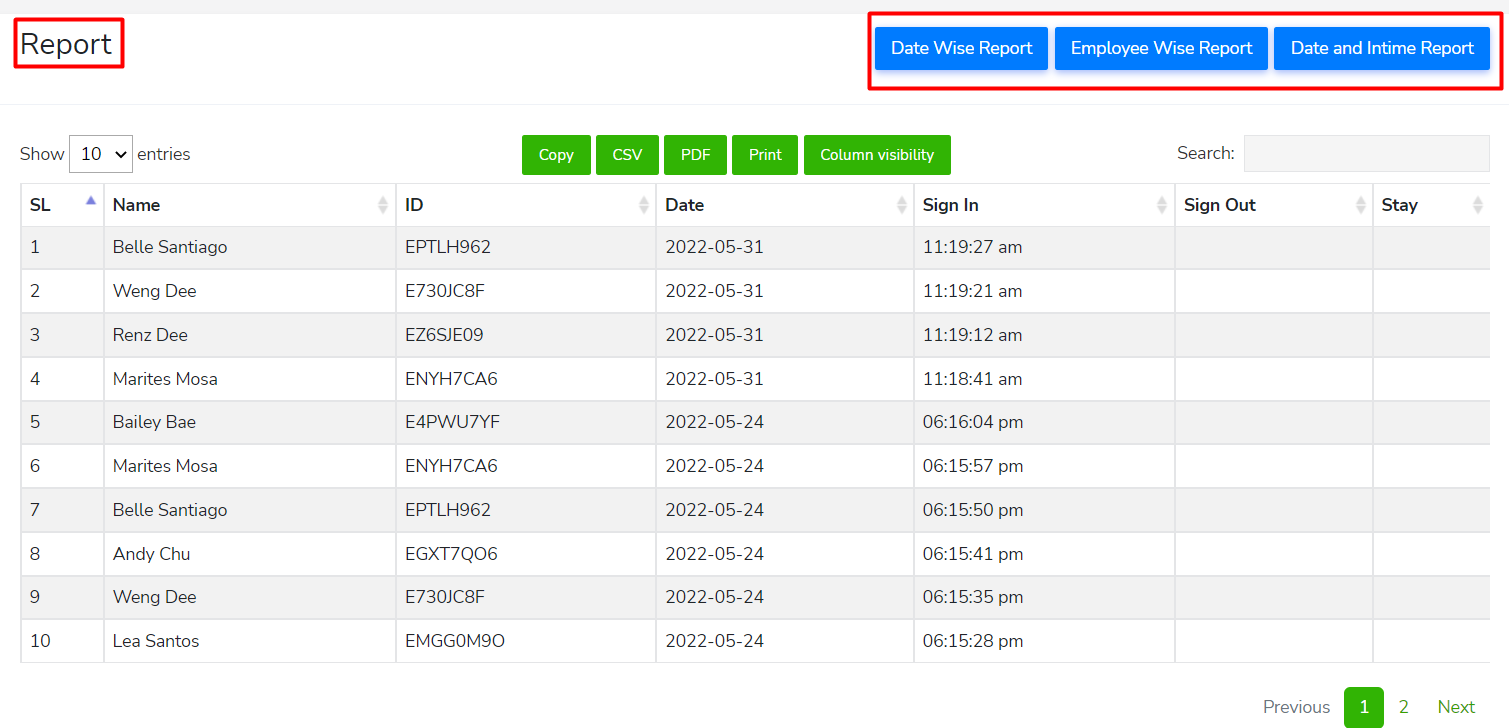Copy table data to clipboard

click(x=556, y=155)
